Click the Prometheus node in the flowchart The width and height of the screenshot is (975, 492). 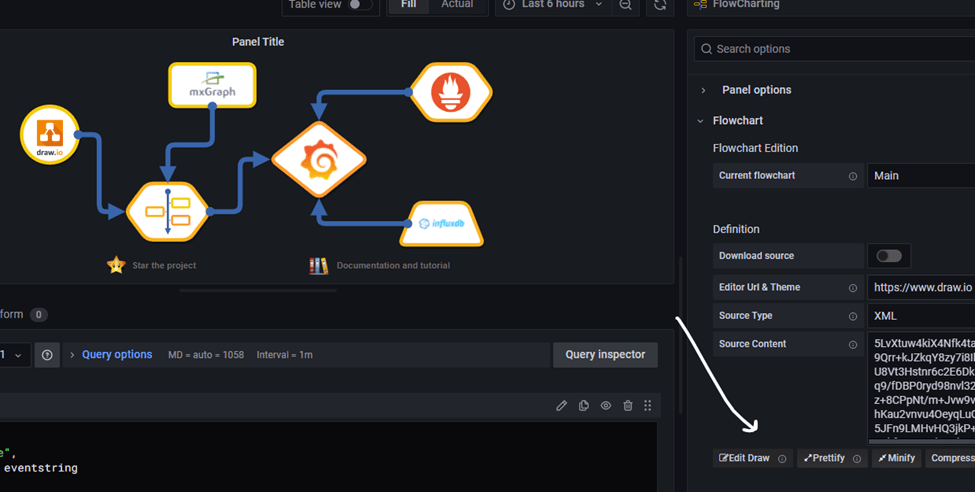pos(450,92)
